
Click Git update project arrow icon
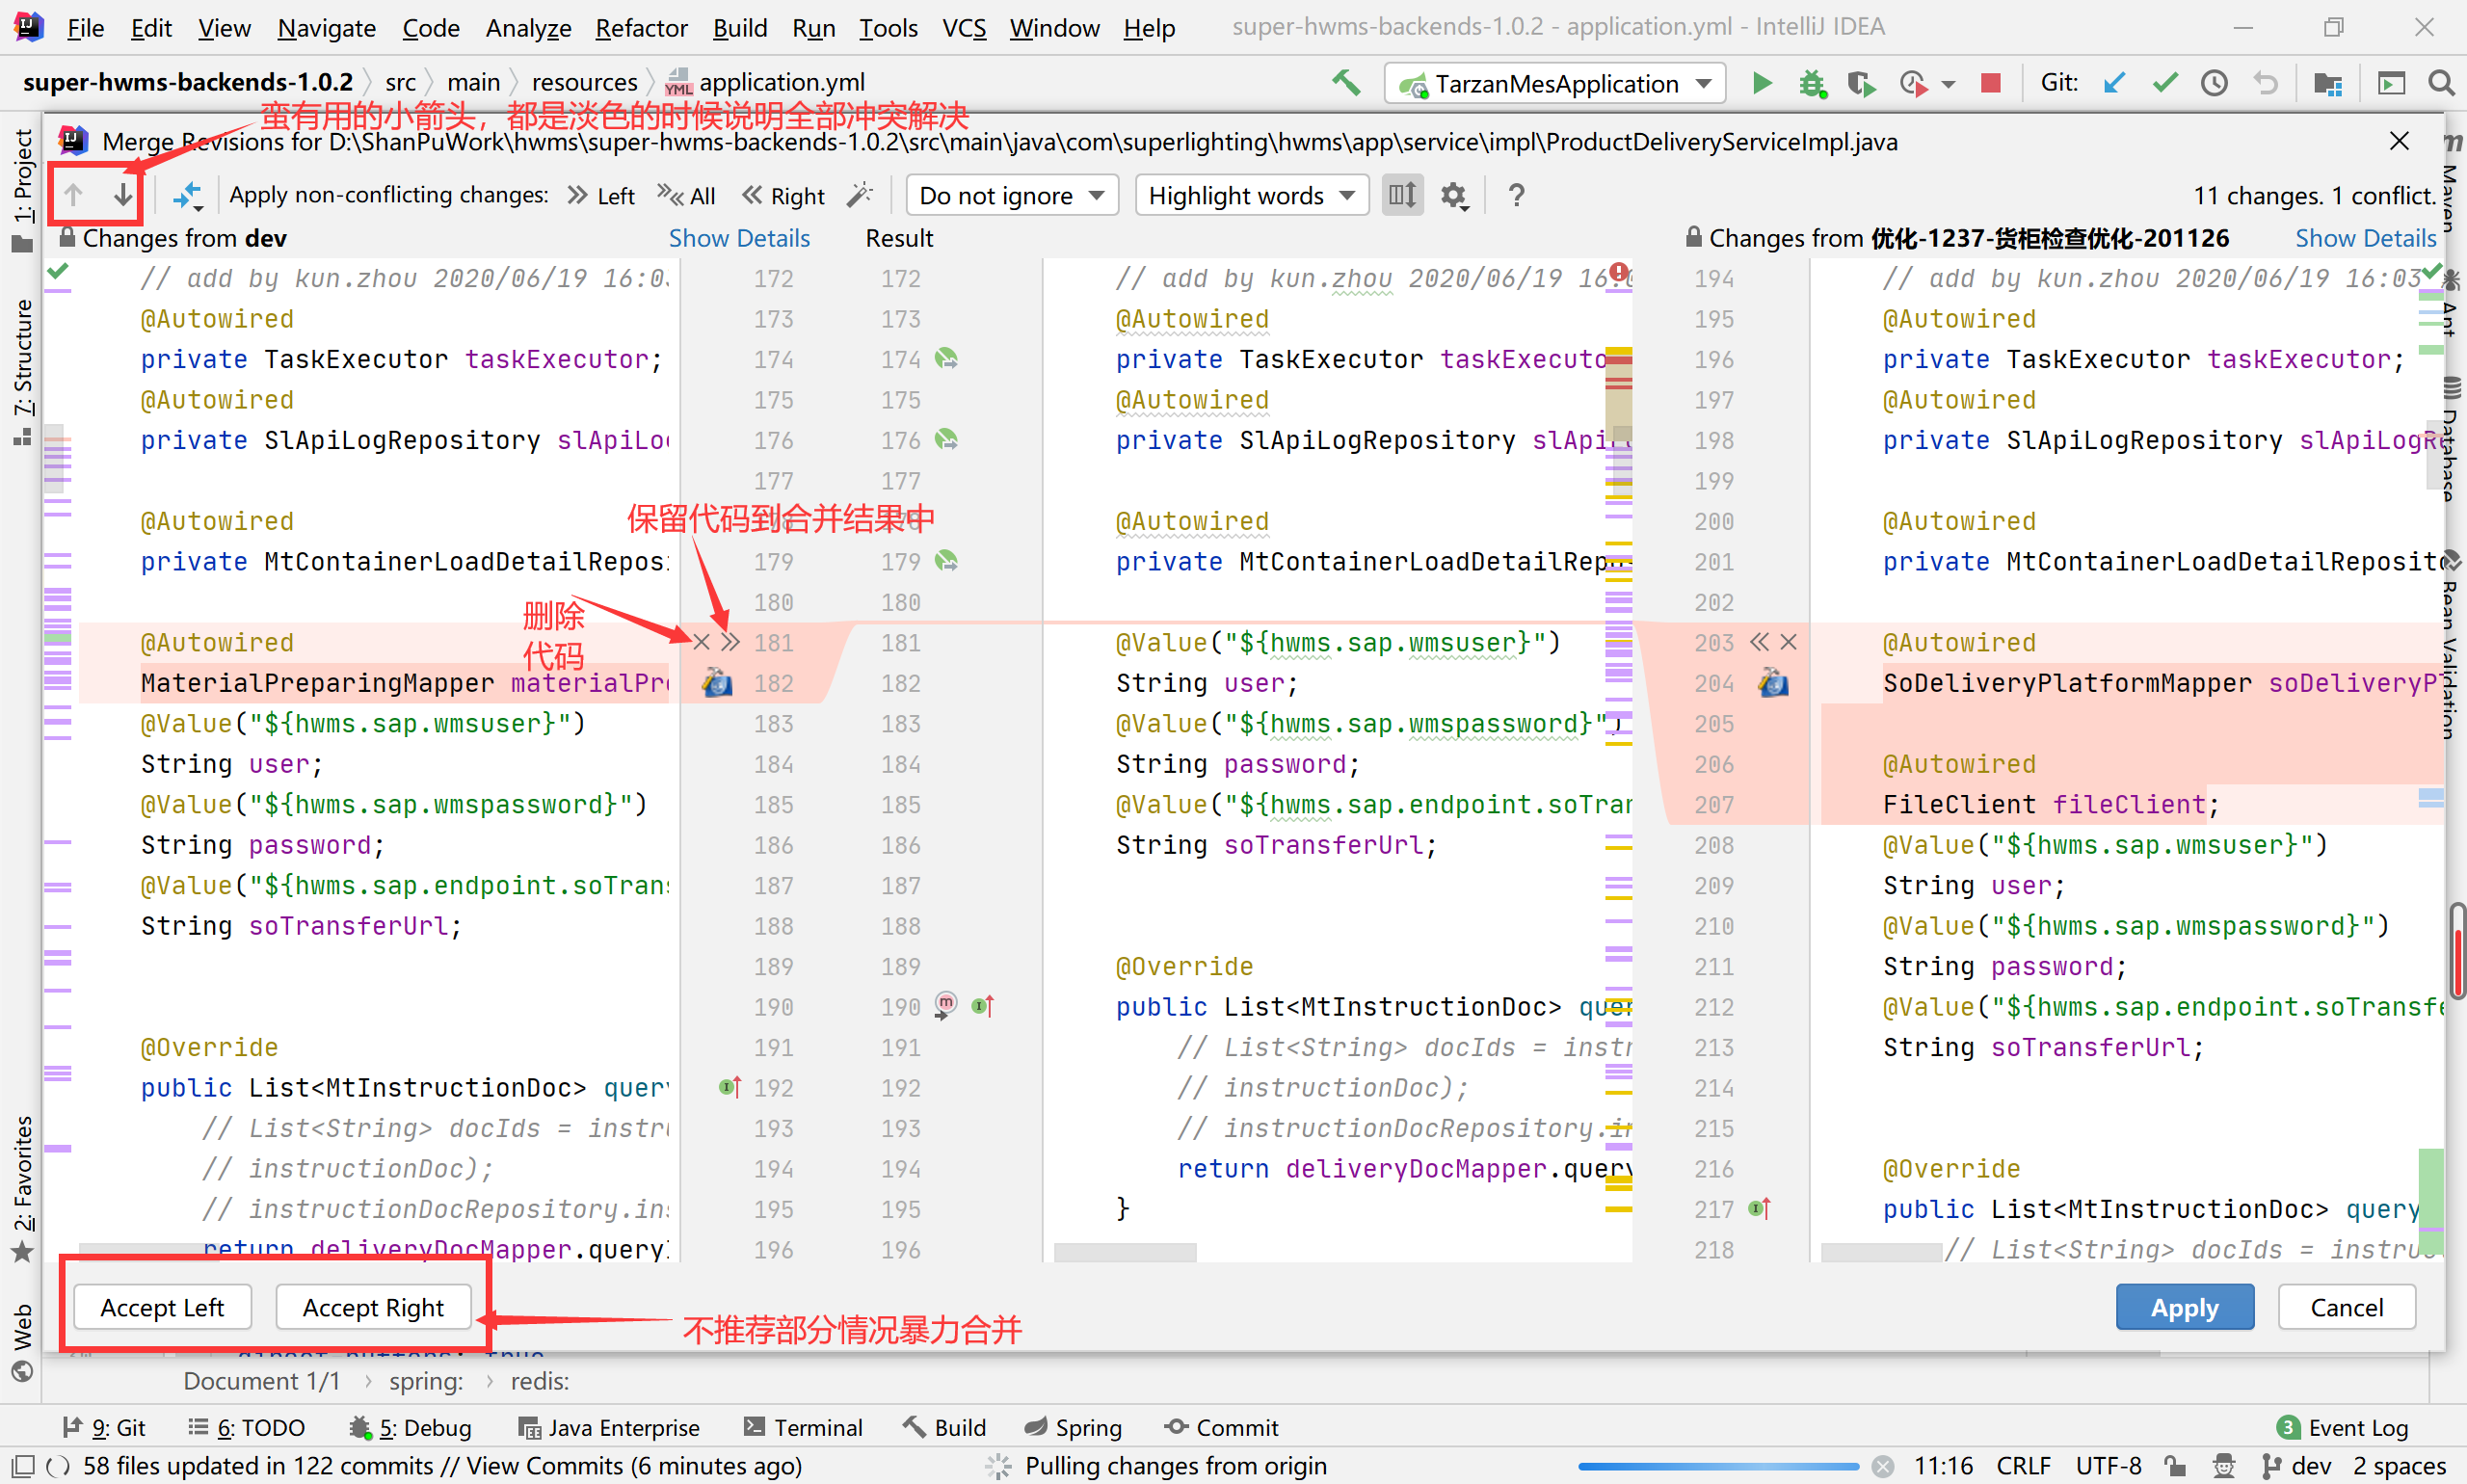coord(2114,83)
